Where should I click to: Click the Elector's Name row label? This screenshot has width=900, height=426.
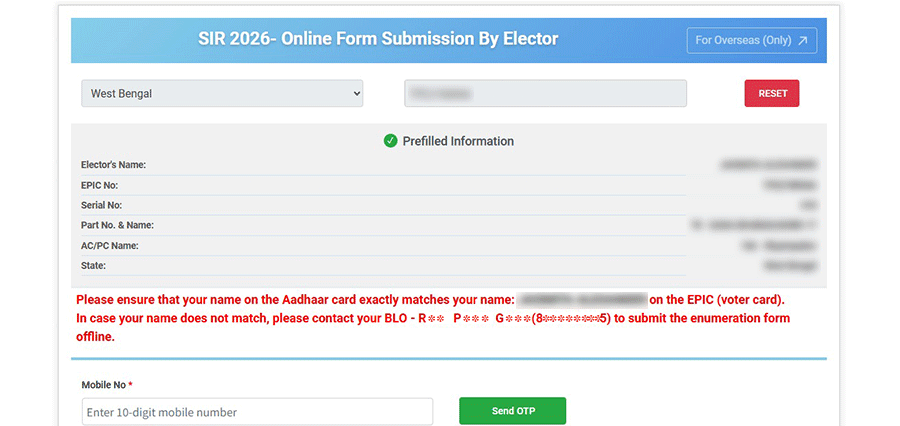[x=114, y=164]
